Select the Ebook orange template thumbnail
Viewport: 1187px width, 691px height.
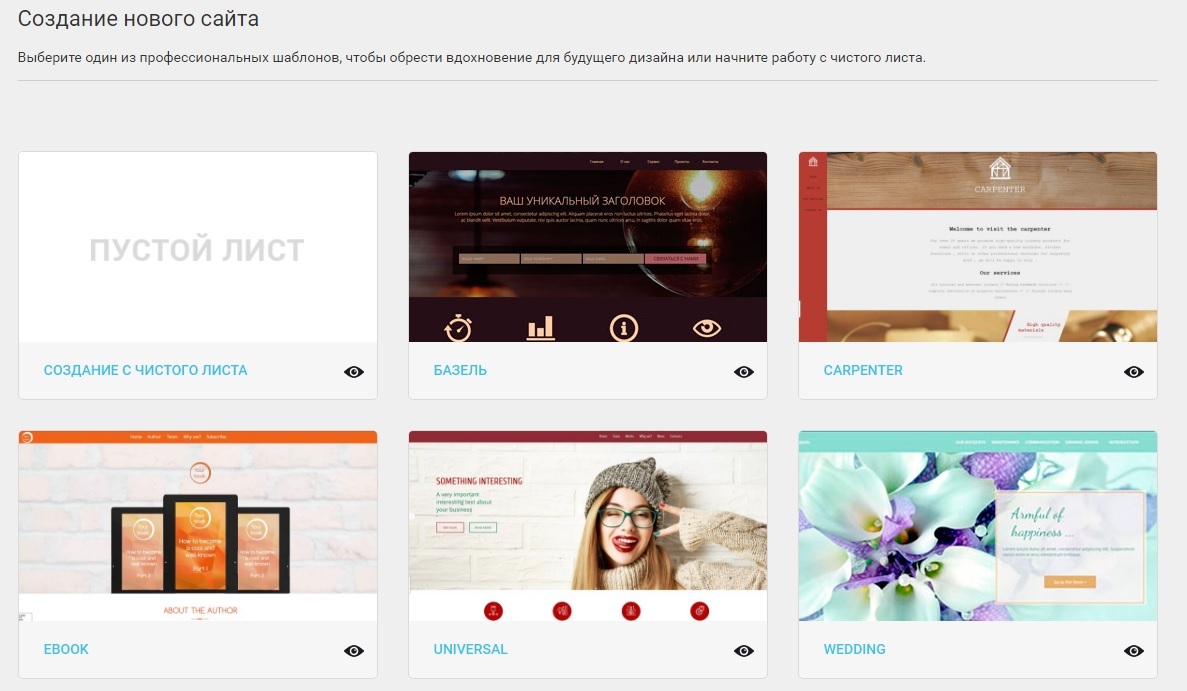click(x=198, y=526)
